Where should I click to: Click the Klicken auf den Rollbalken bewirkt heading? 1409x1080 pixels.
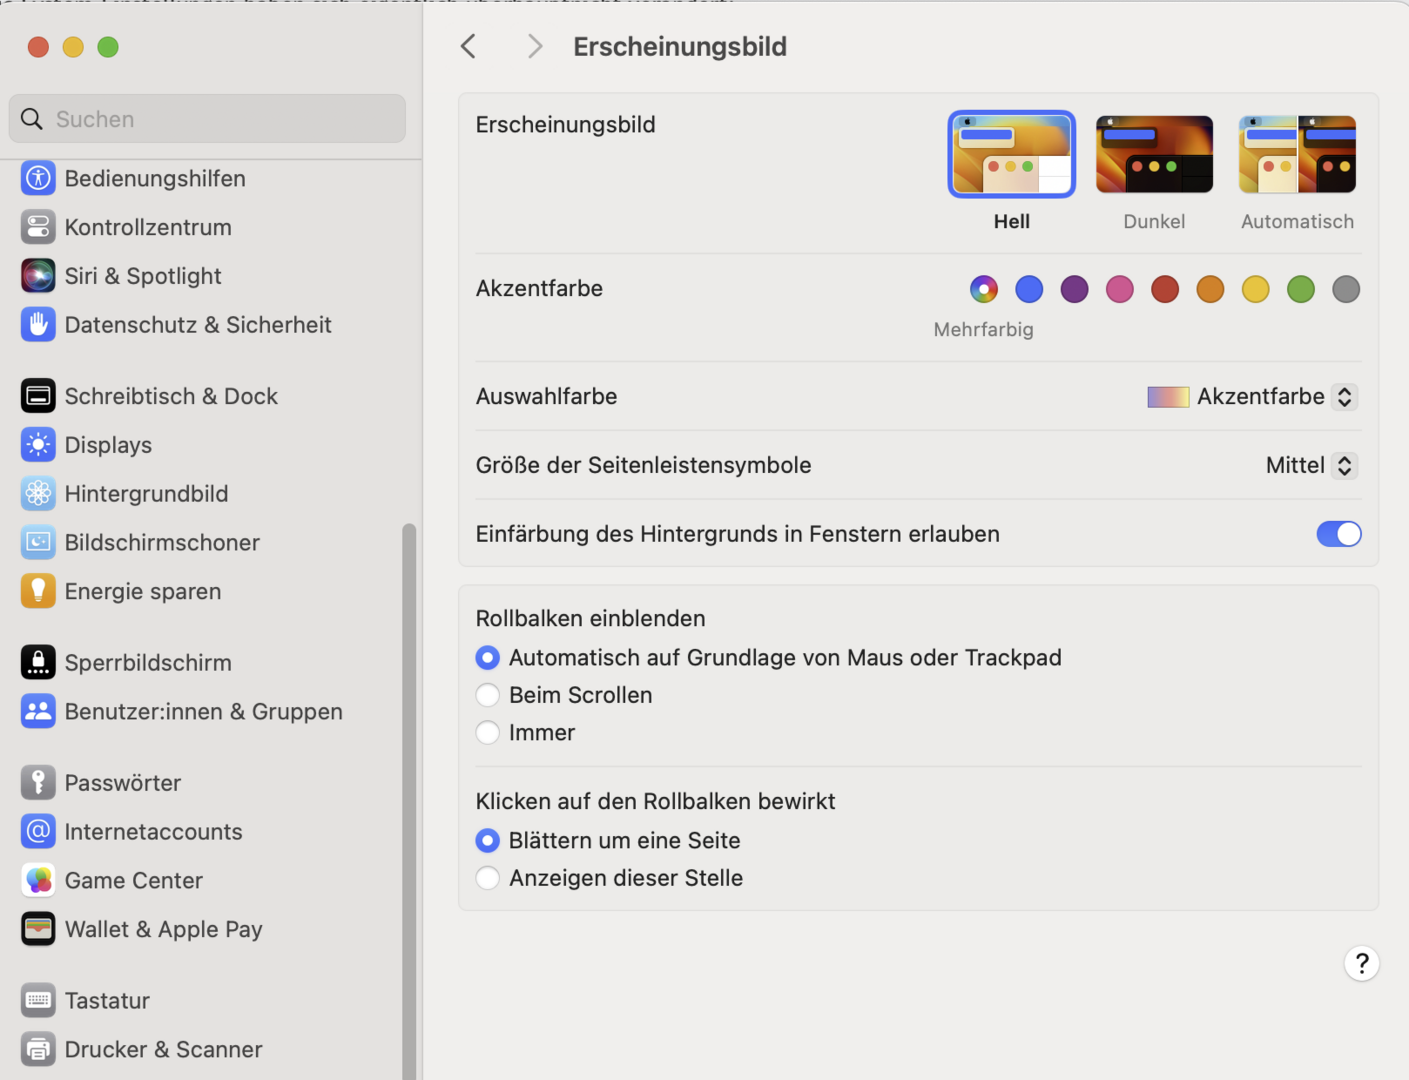655,802
